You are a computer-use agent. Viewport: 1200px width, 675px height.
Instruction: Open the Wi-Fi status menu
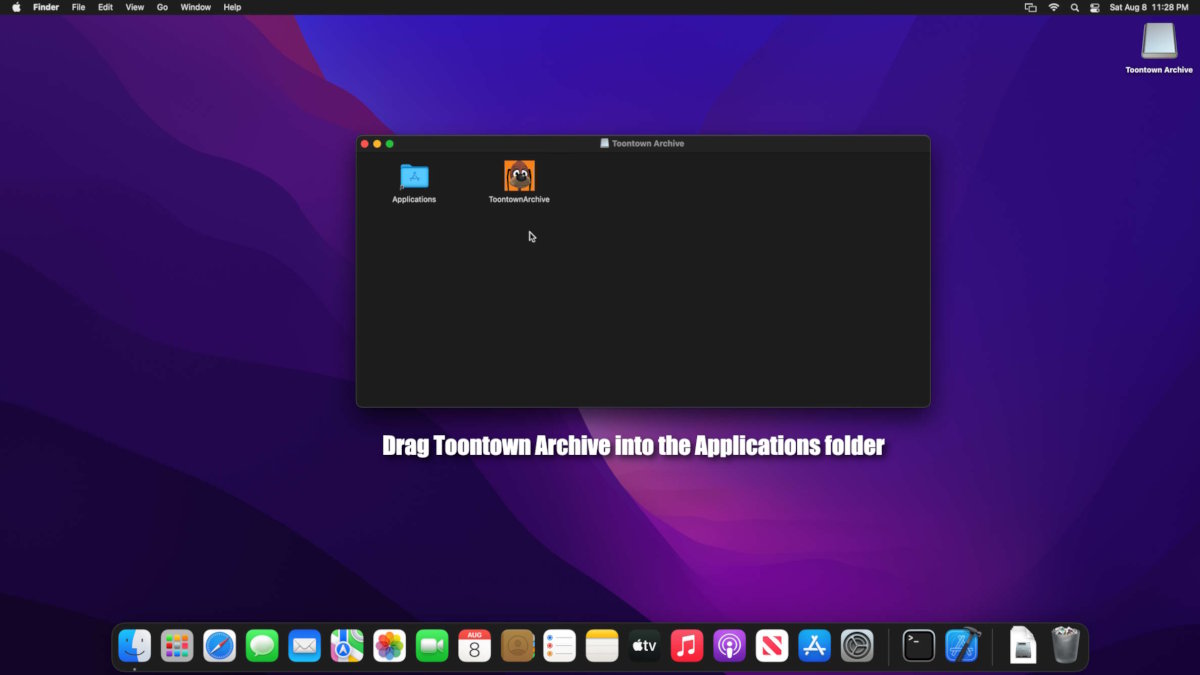click(1053, 7)
